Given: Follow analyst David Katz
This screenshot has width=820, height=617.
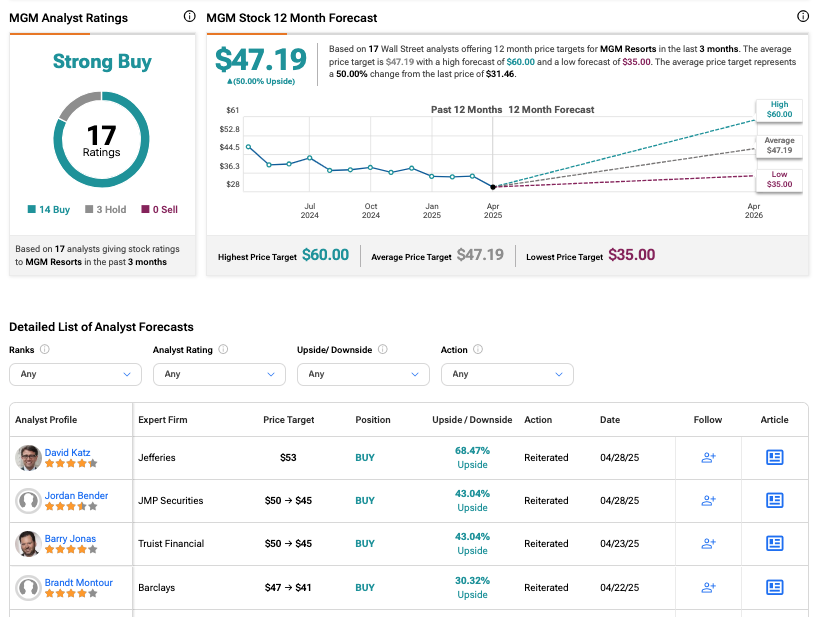Looking at the screenshot, I should tap(708, 458).
